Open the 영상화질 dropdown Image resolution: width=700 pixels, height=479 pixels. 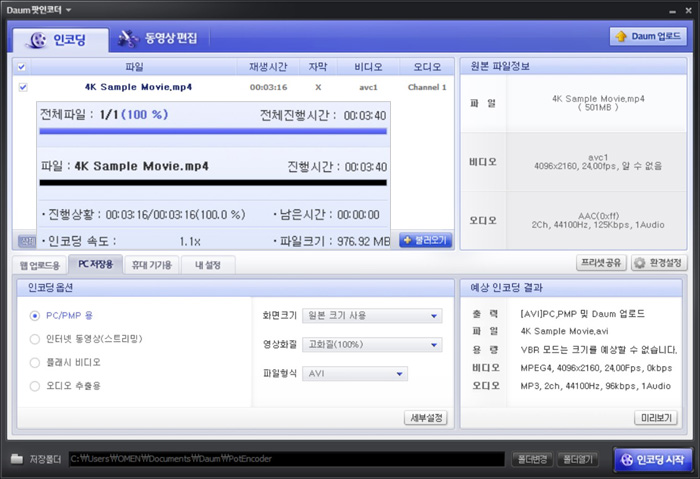click(373, 344)
